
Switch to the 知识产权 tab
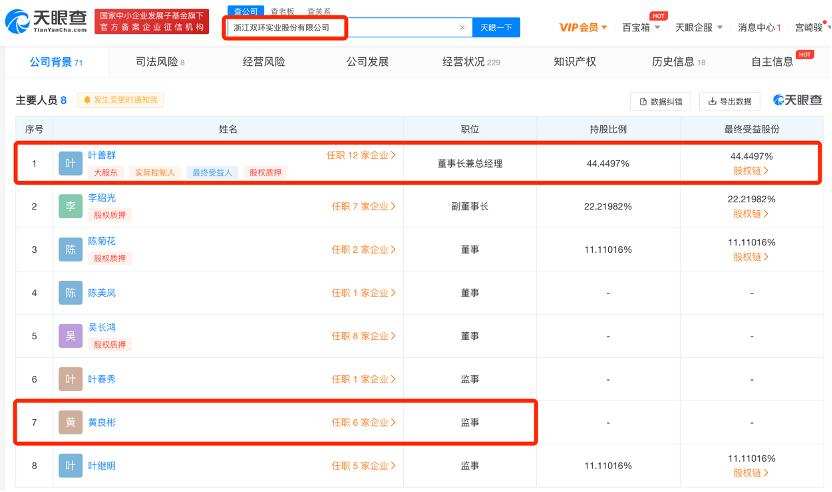(x=575, y=62)
